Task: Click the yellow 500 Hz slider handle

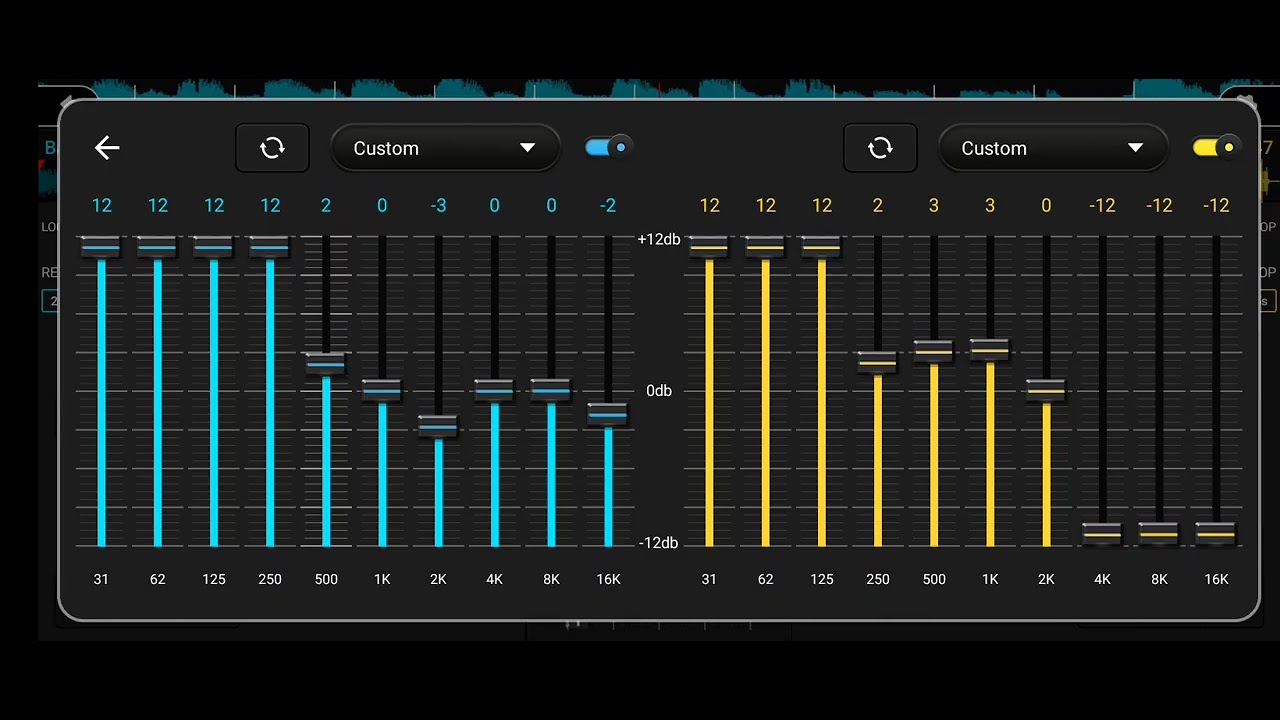Action: pyautogui.click(x=934, y=351)
